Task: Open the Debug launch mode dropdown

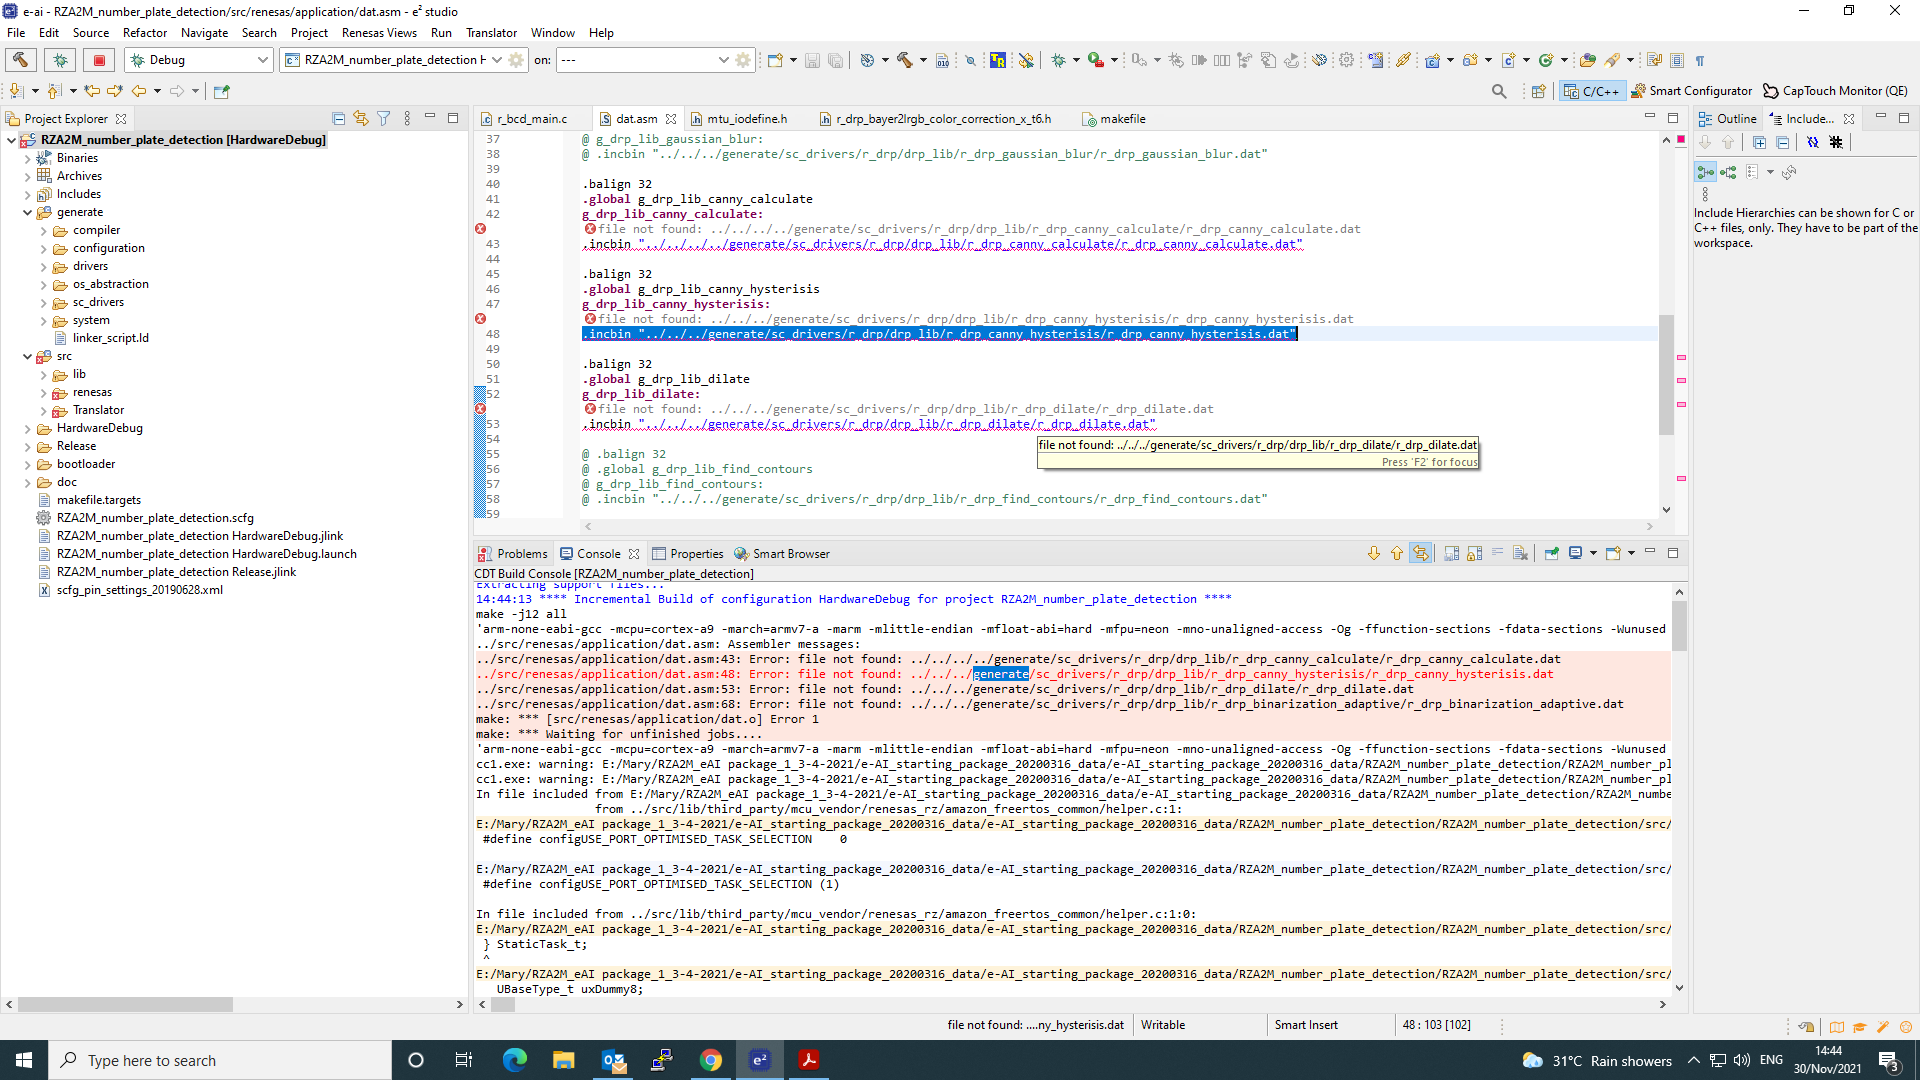Action: [x=200, y=60]
